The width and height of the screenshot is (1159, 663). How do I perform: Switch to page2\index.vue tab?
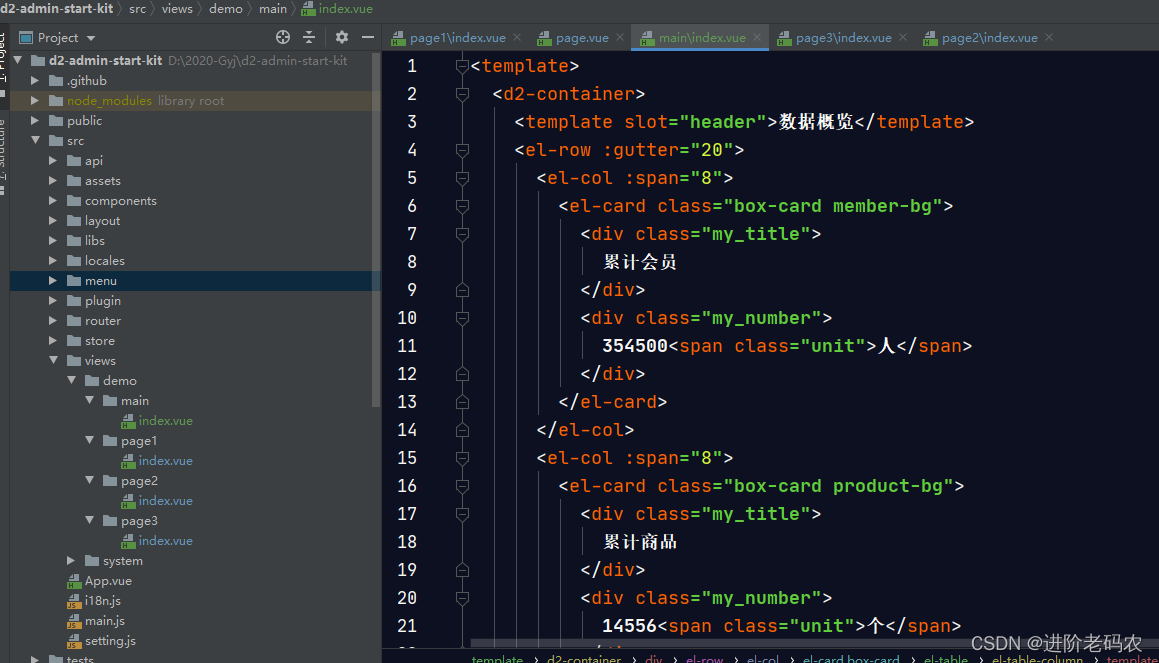coord(990,38)
